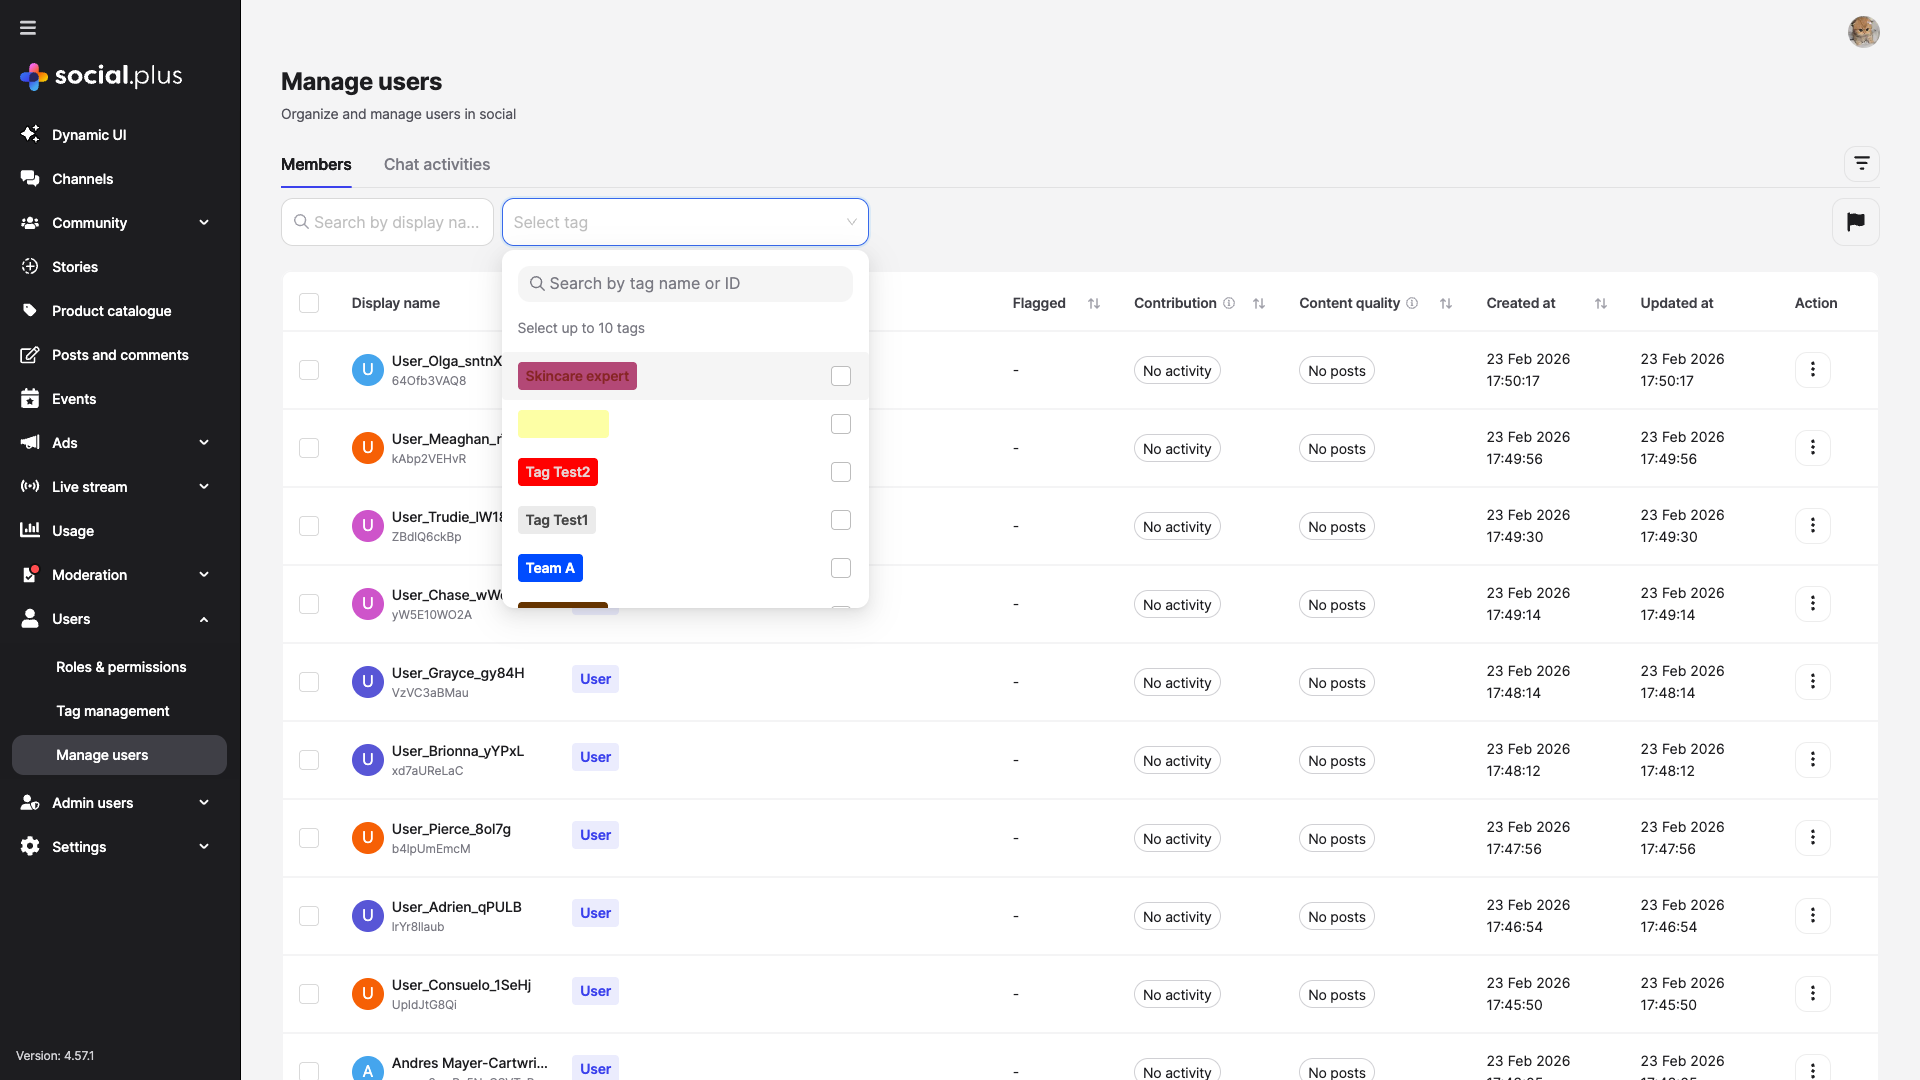Select the yellow tag swatch
This screenshot has height=1080, width=1920.
(x=563, y=423)
